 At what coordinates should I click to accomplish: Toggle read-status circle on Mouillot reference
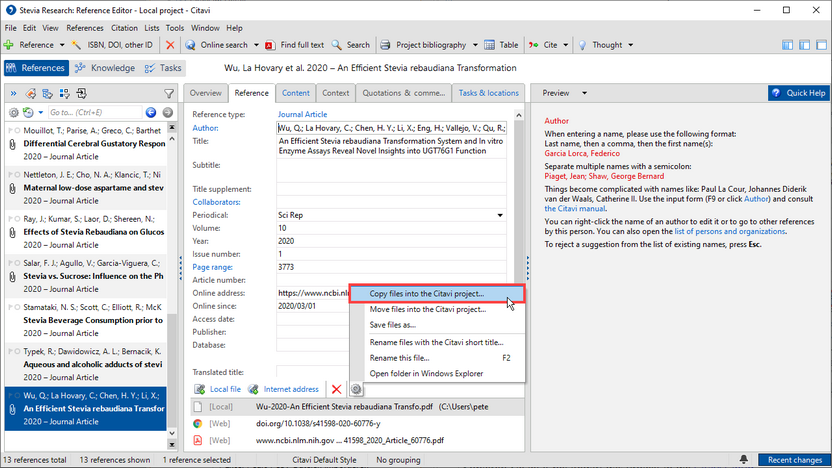18,131
